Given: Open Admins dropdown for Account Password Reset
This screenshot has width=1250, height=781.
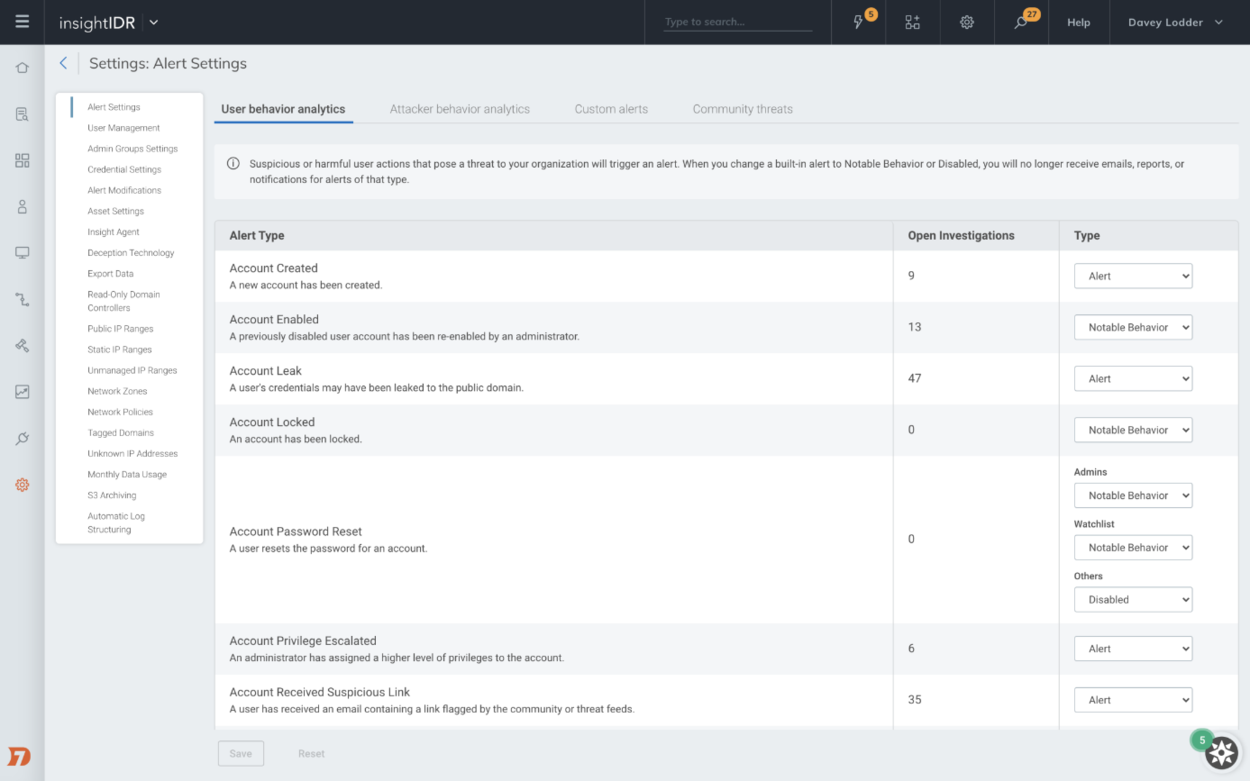Looking at the screenshot, I should (1133, 495).
